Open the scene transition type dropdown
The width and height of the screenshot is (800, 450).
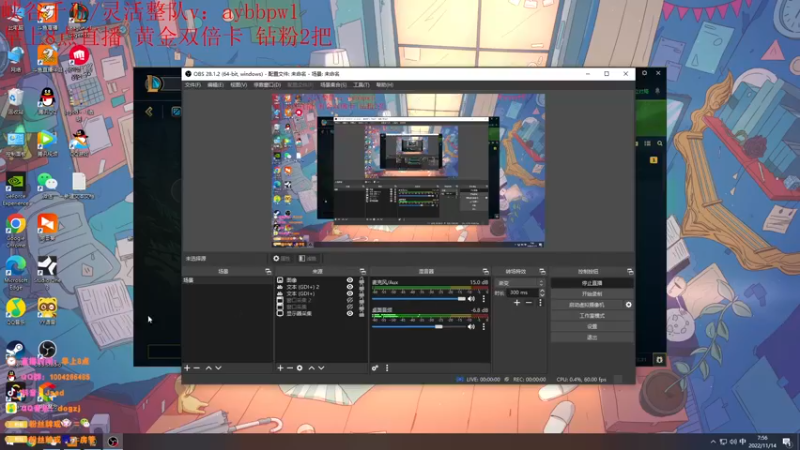click(520, 283)
